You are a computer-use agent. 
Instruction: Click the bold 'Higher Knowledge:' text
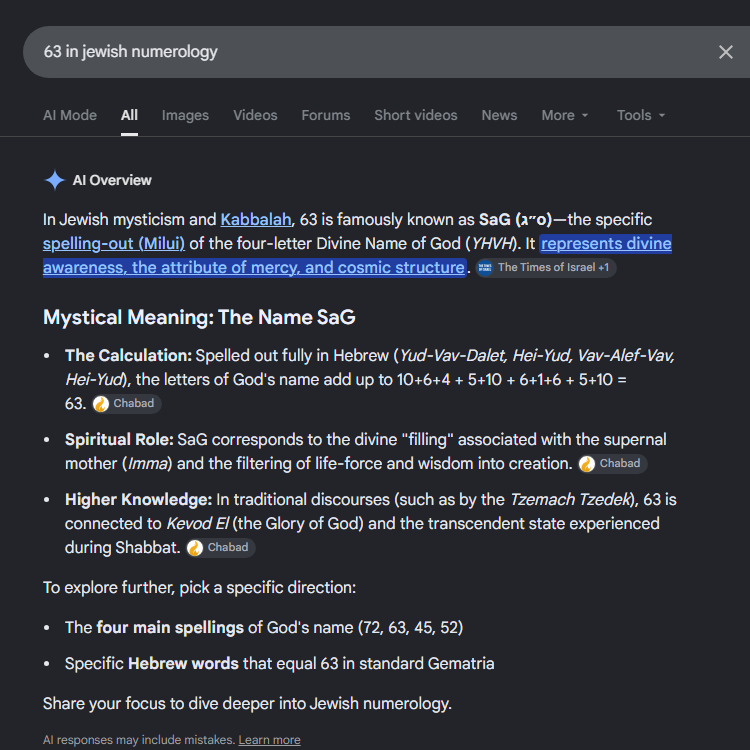click(x=138, y=499)
